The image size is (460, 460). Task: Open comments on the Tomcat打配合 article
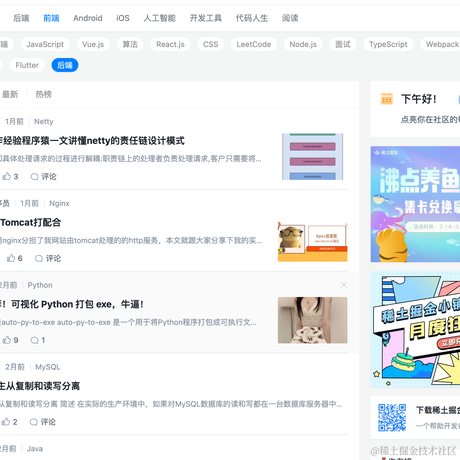pyautogui.click(x=48, y=258)
